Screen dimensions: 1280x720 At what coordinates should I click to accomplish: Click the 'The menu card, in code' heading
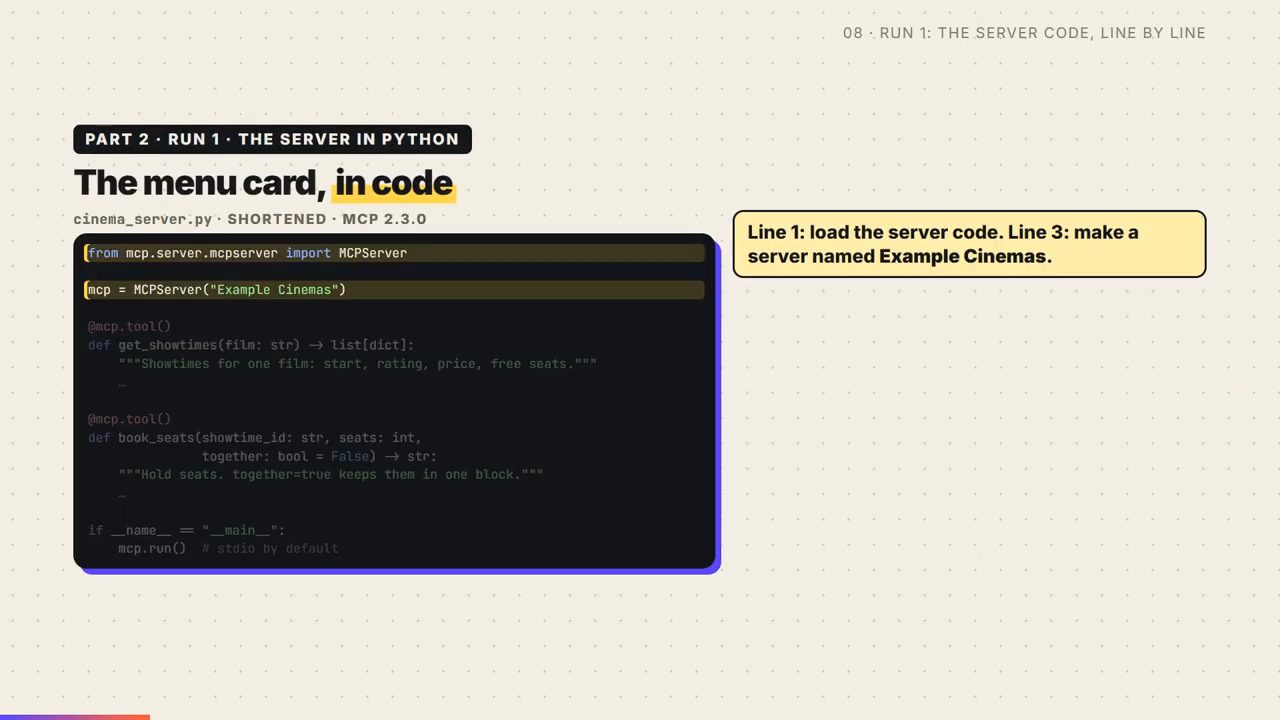pyautogui.click(x=264, y=183)
